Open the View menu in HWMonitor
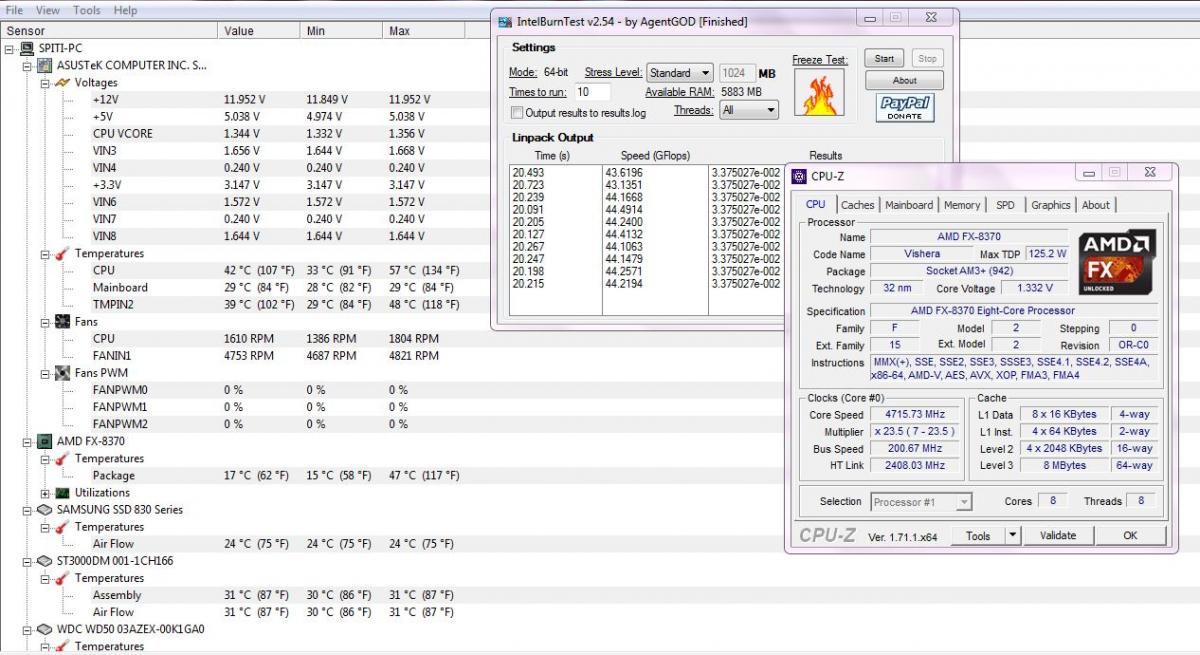The width and height of the screenshot is (1200, 655). point(47,10)
